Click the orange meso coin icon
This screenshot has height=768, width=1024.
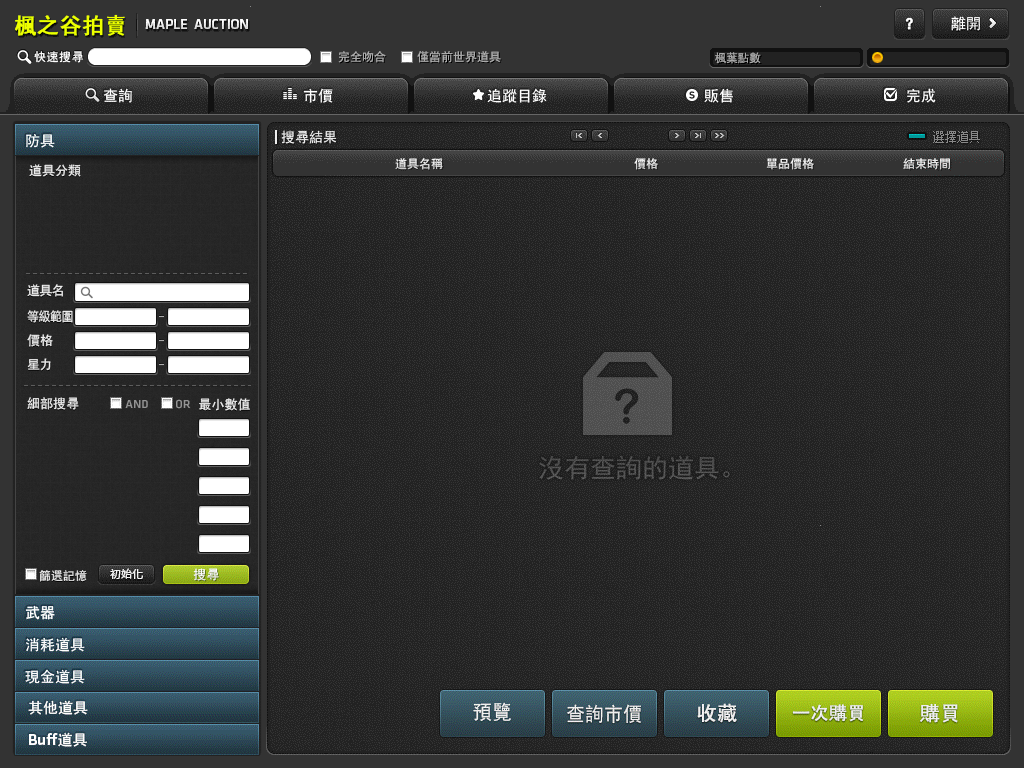[x=877, y=57]
